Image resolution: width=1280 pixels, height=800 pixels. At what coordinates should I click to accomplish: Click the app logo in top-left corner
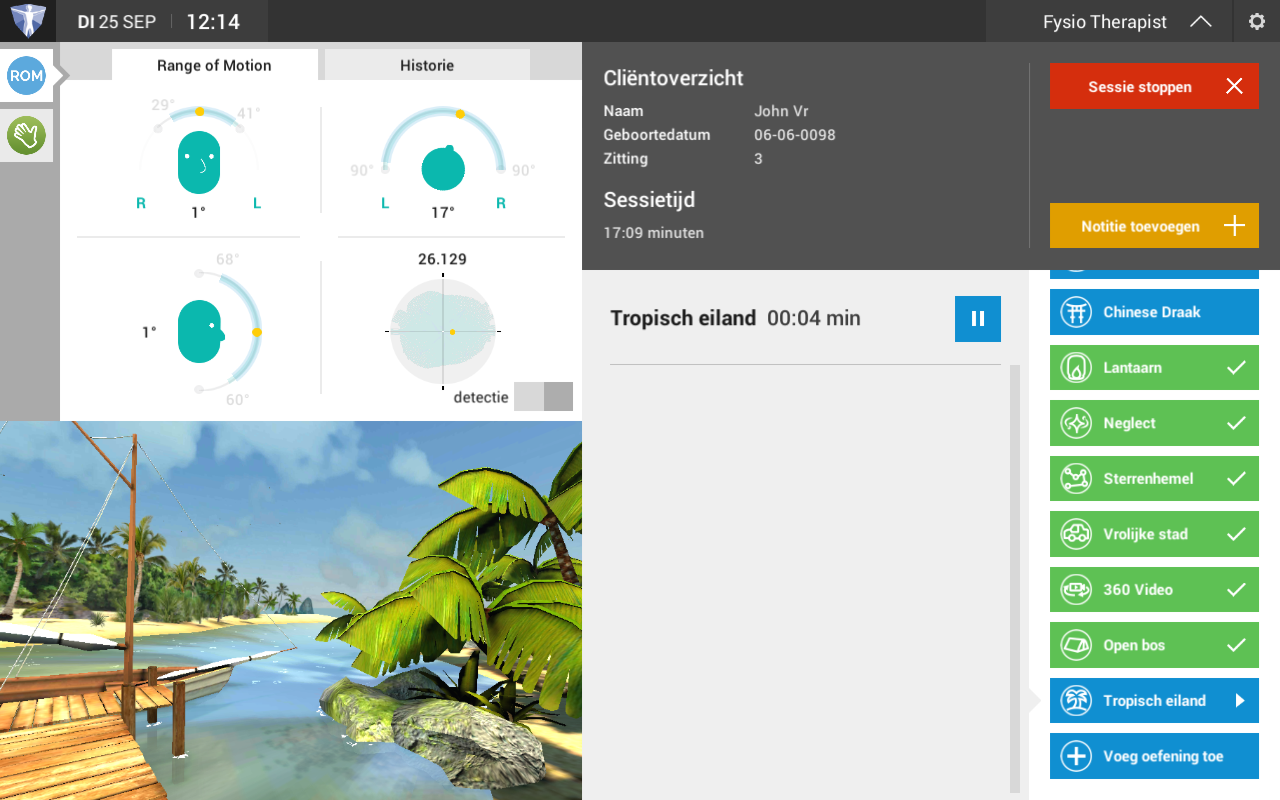[x=28, y=21]
